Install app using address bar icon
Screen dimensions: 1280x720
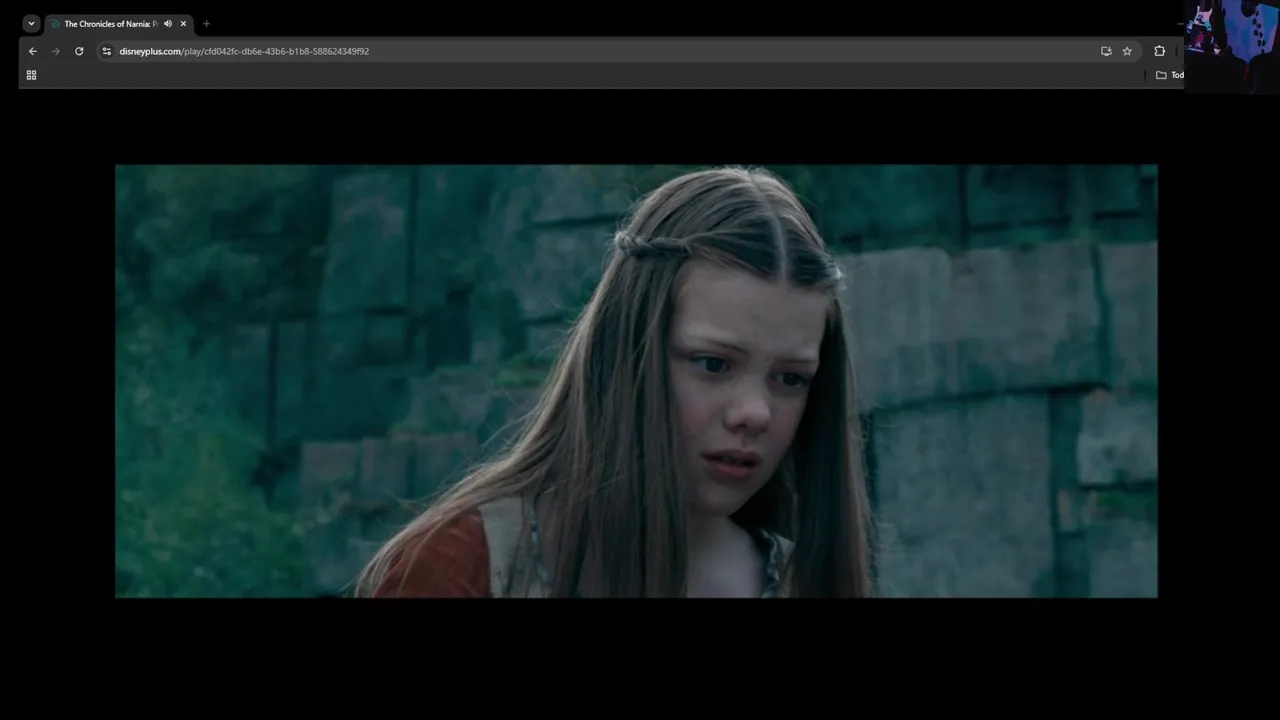click(1106, 51)
